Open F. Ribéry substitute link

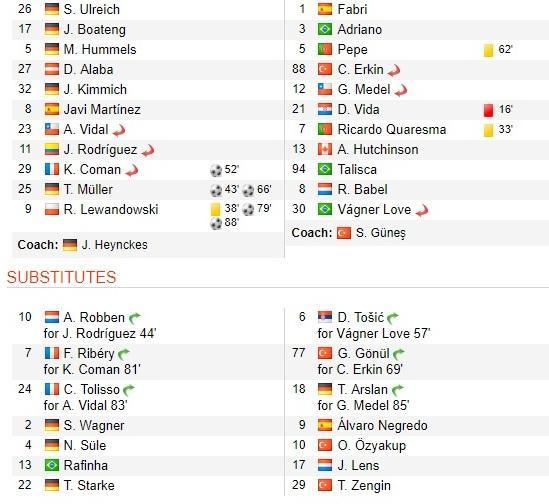point(89,354)
